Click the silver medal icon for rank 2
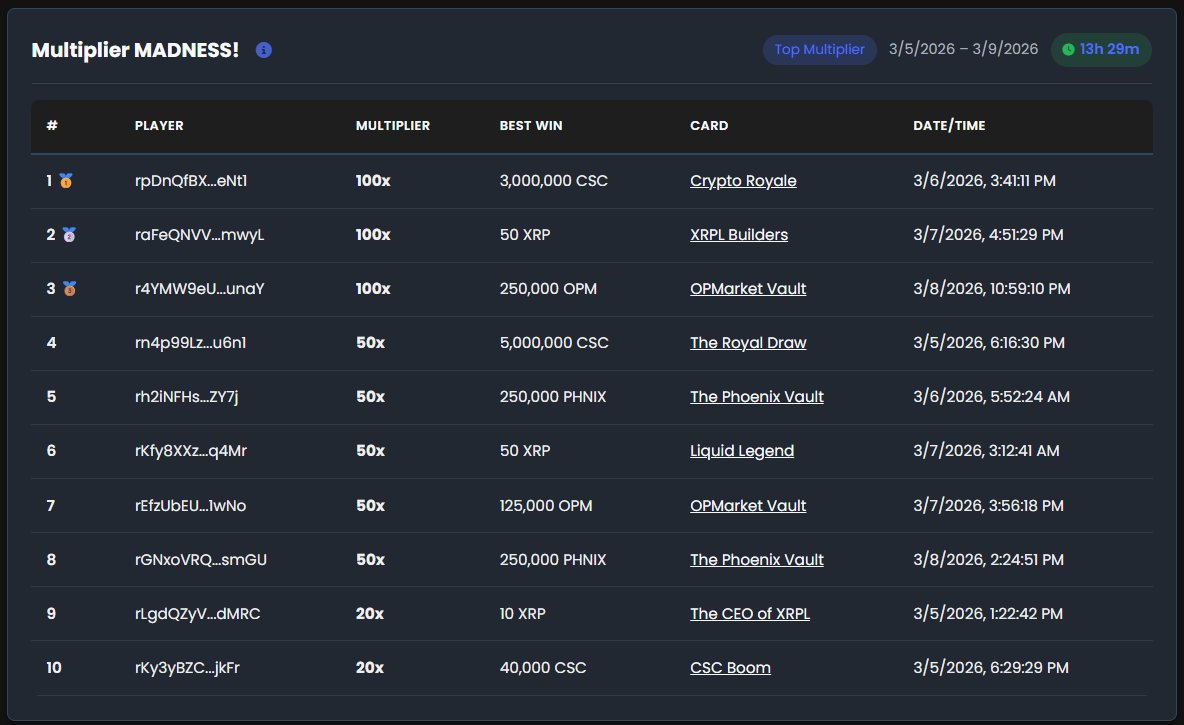1184x725 pixels. (x=69, y=235)
